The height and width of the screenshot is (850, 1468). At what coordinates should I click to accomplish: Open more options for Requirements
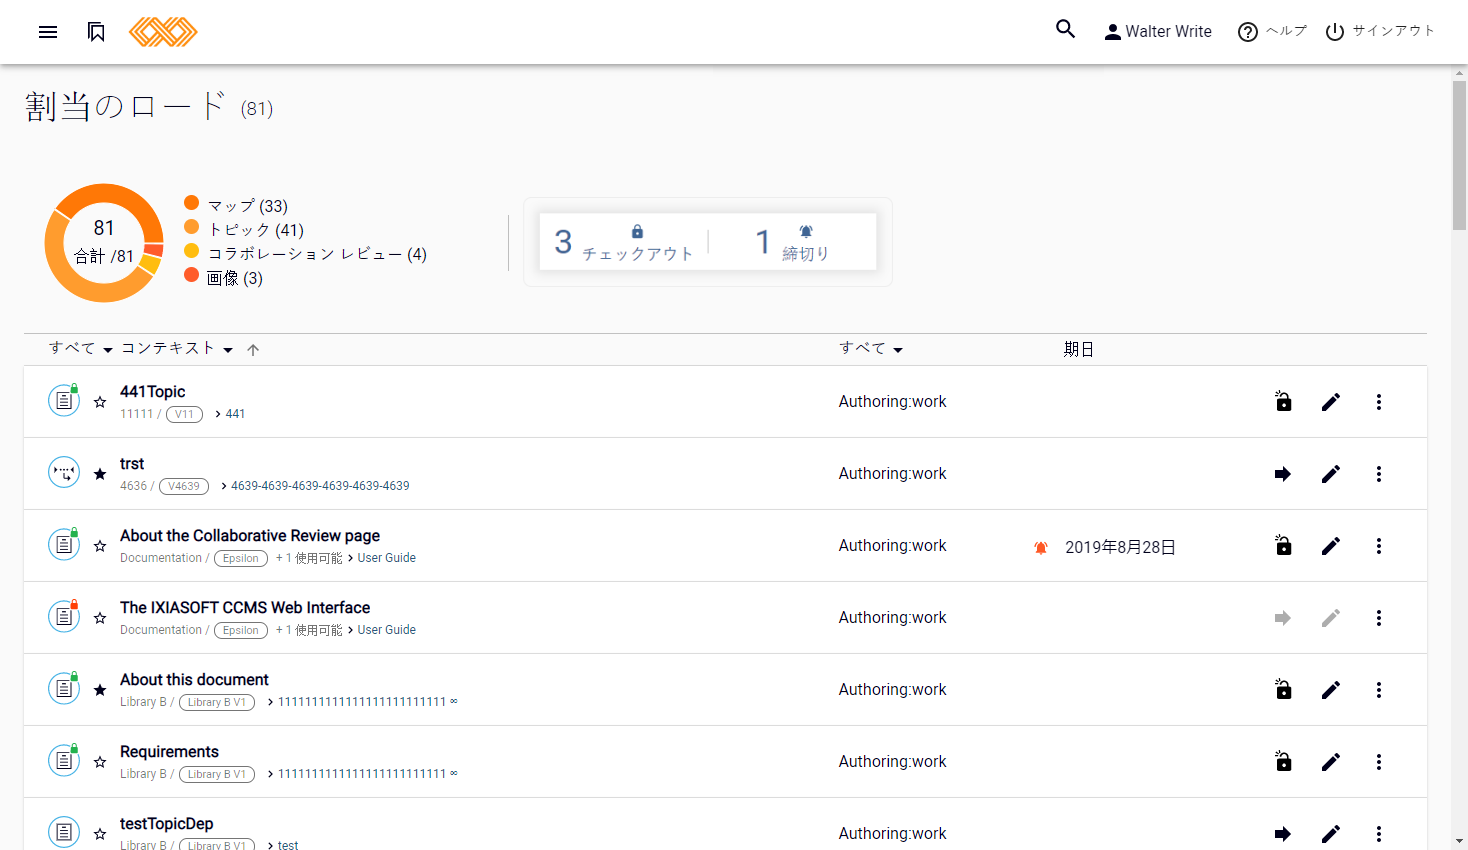[x=1379, y=762]
